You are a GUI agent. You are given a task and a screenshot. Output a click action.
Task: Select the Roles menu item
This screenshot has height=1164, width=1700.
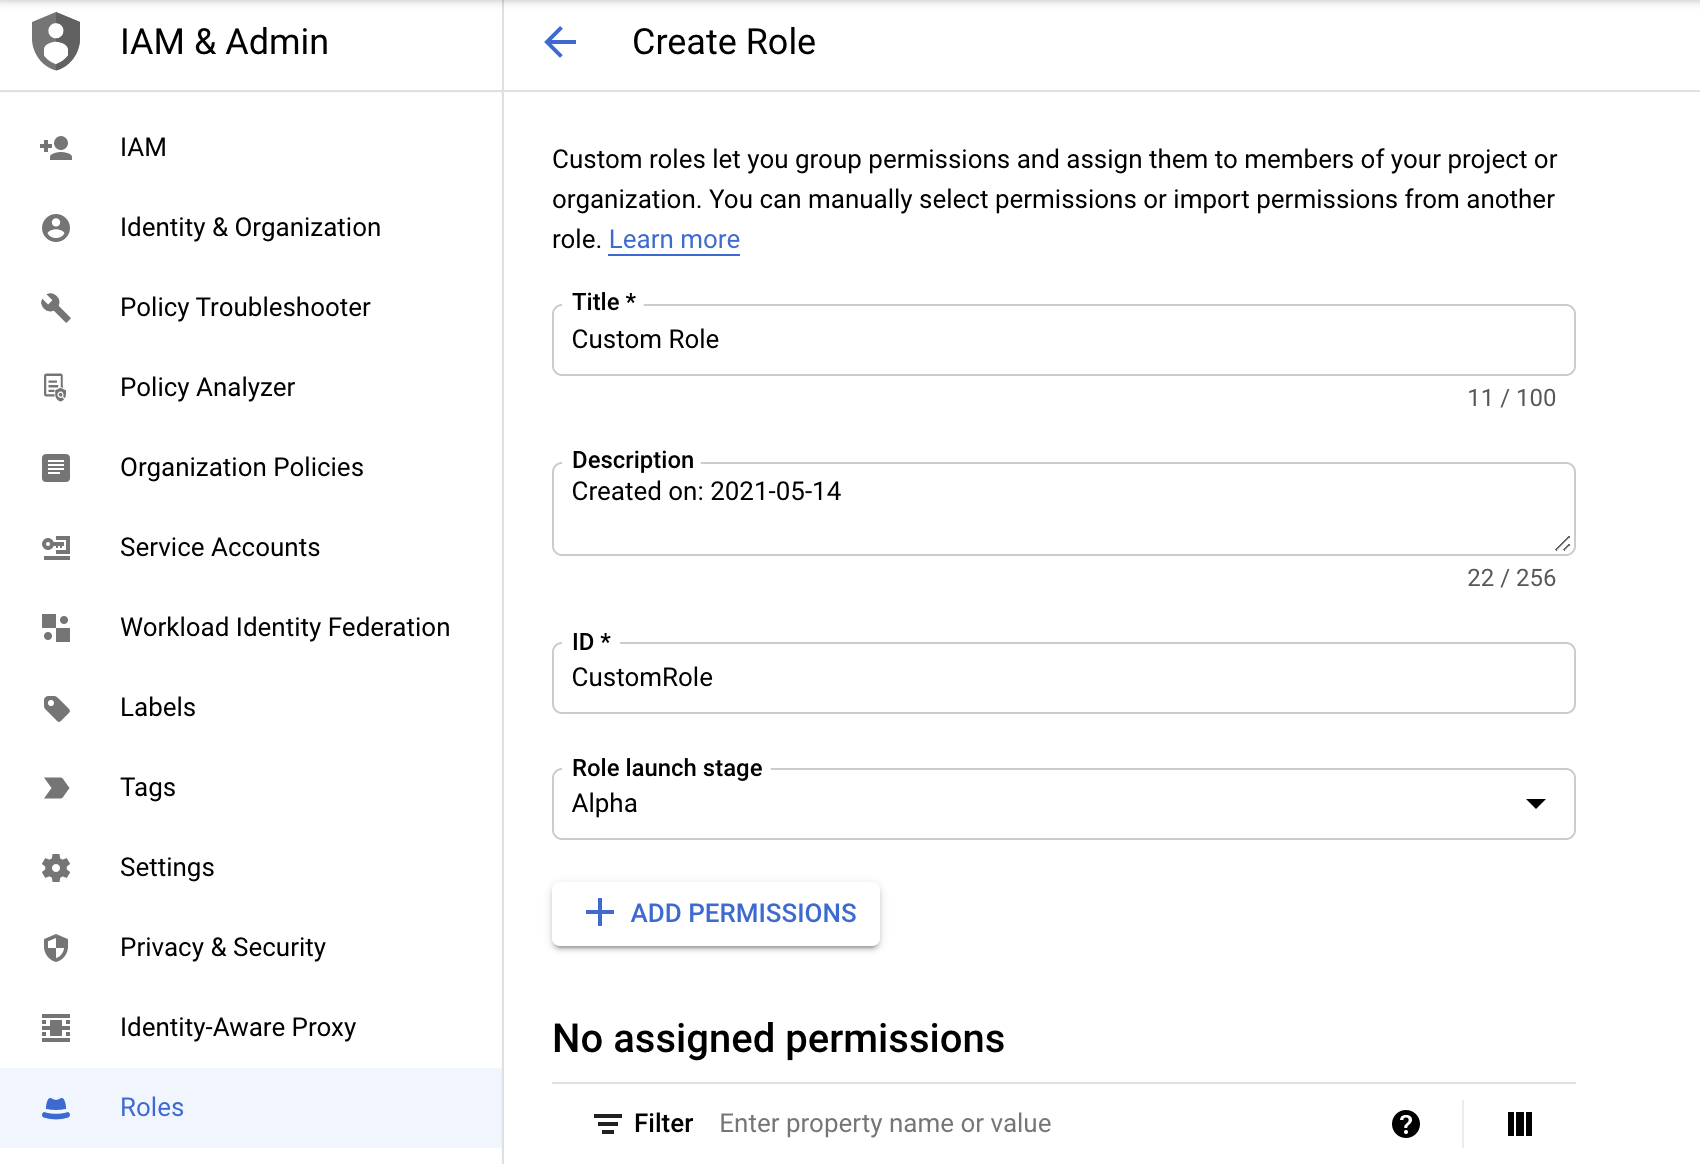pos(251,1107)
